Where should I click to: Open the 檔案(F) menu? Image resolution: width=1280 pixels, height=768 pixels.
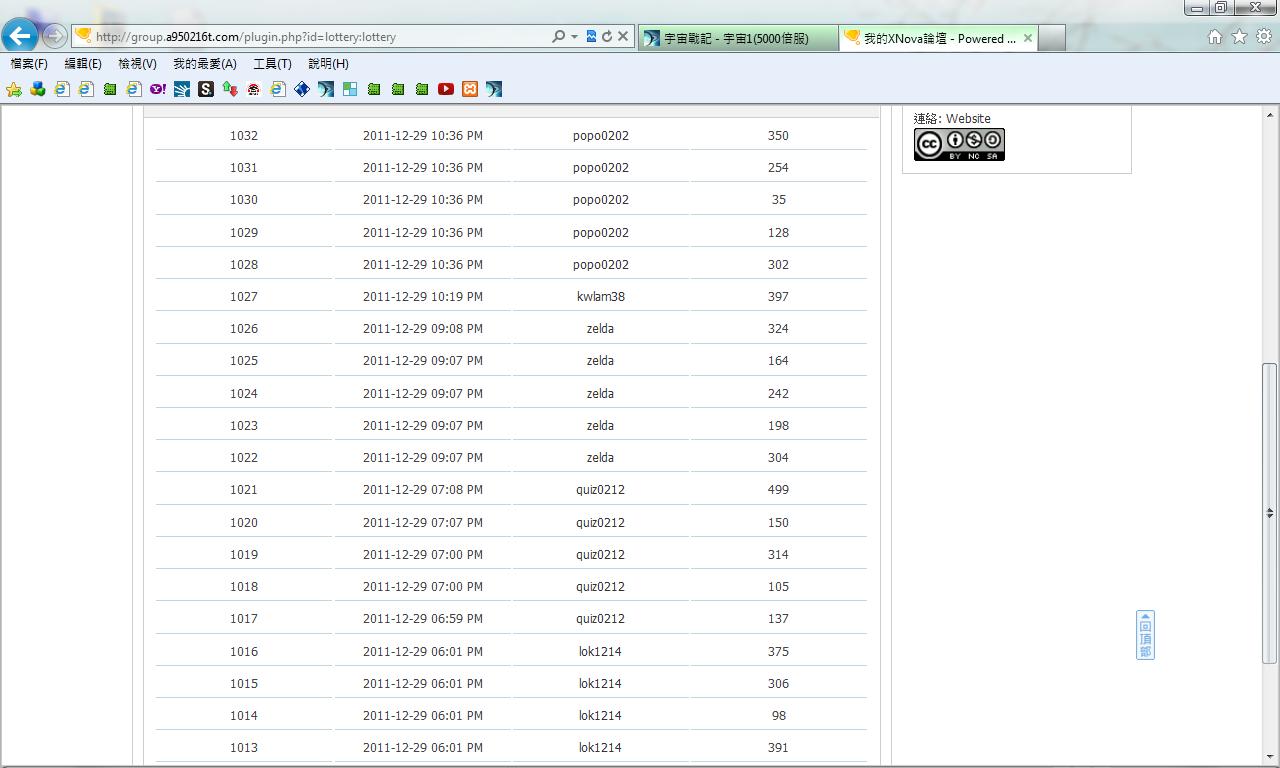[29, 63]
